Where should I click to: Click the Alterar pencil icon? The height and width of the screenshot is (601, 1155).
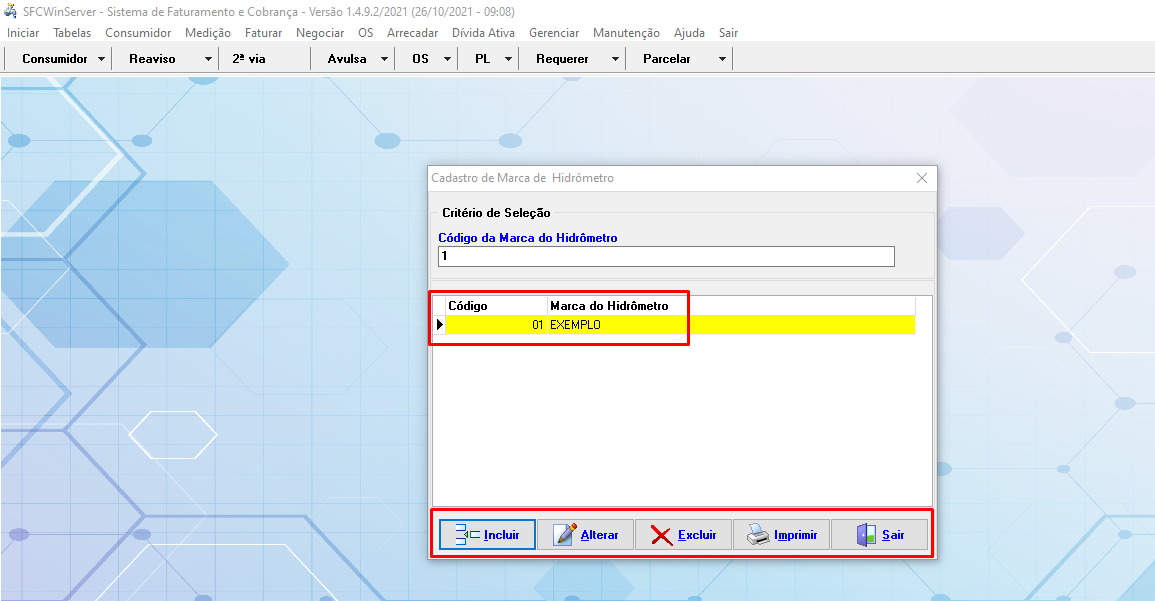(x=565, y=535)
